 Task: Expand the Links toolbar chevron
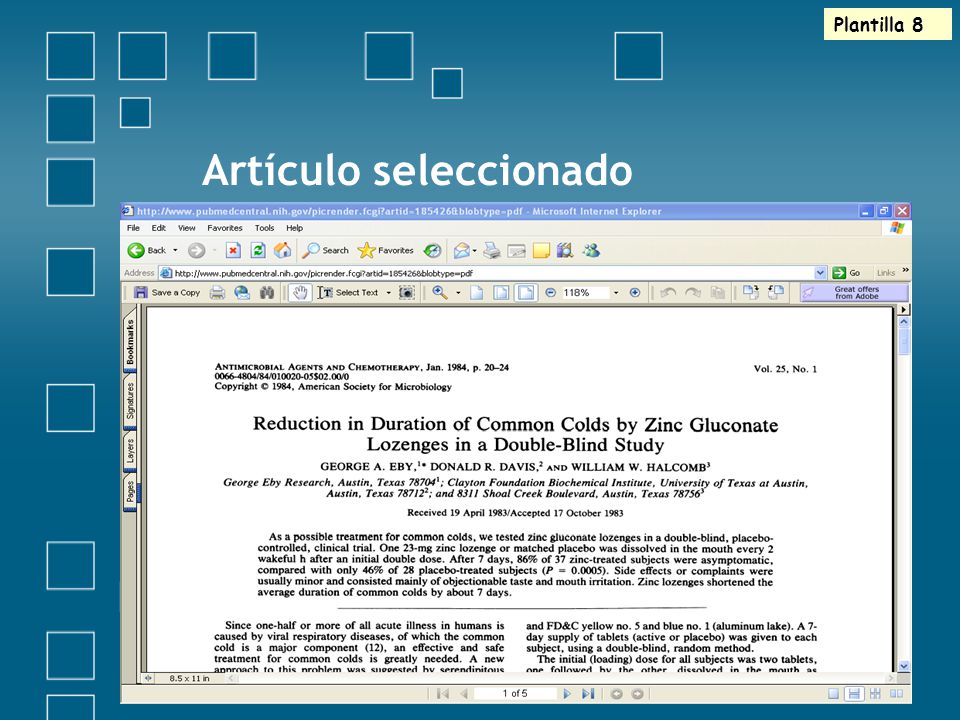coord(906,271)
